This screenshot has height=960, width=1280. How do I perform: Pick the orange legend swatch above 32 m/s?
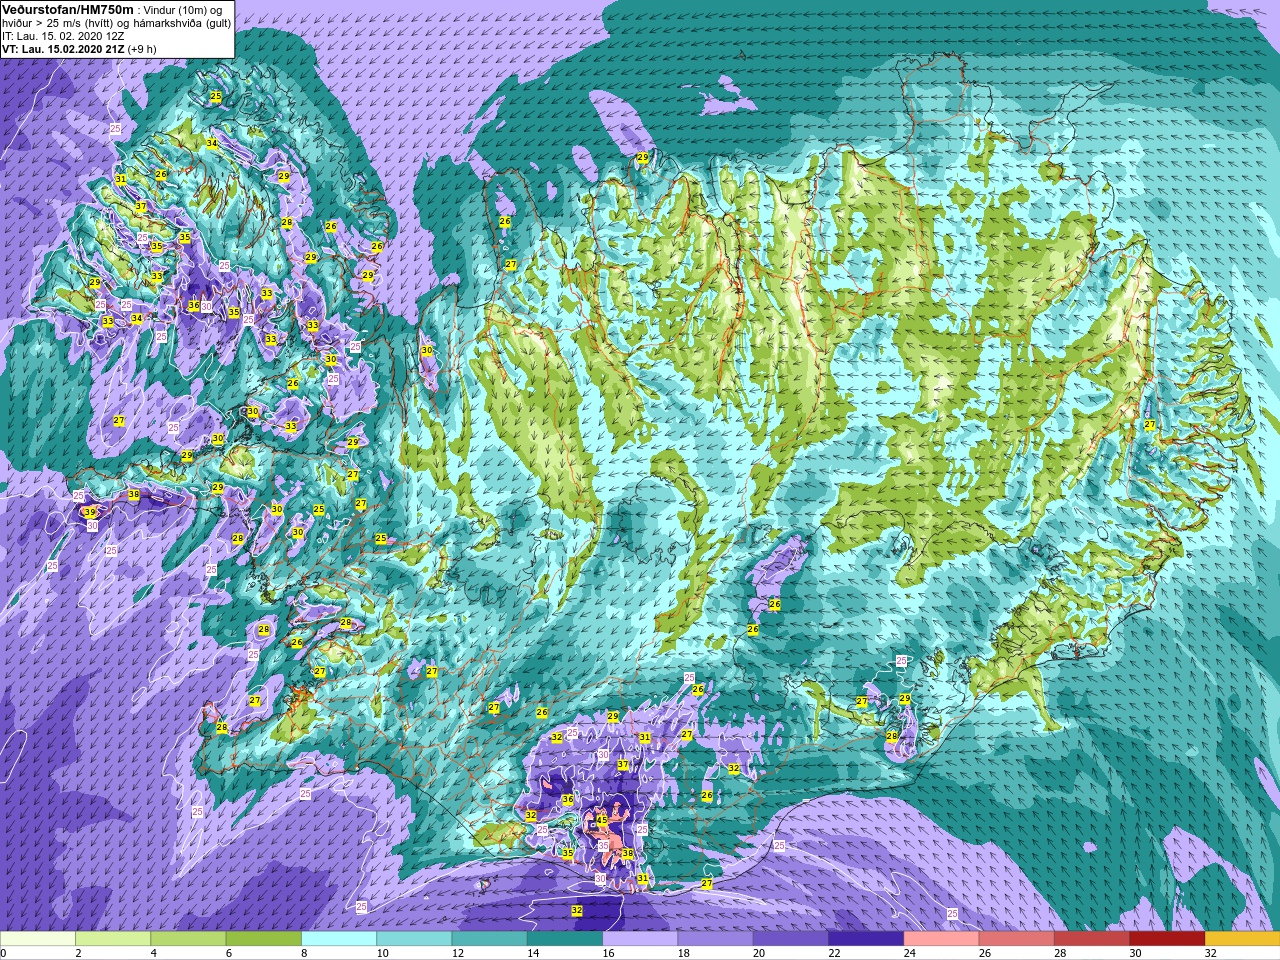[1242, 939]
